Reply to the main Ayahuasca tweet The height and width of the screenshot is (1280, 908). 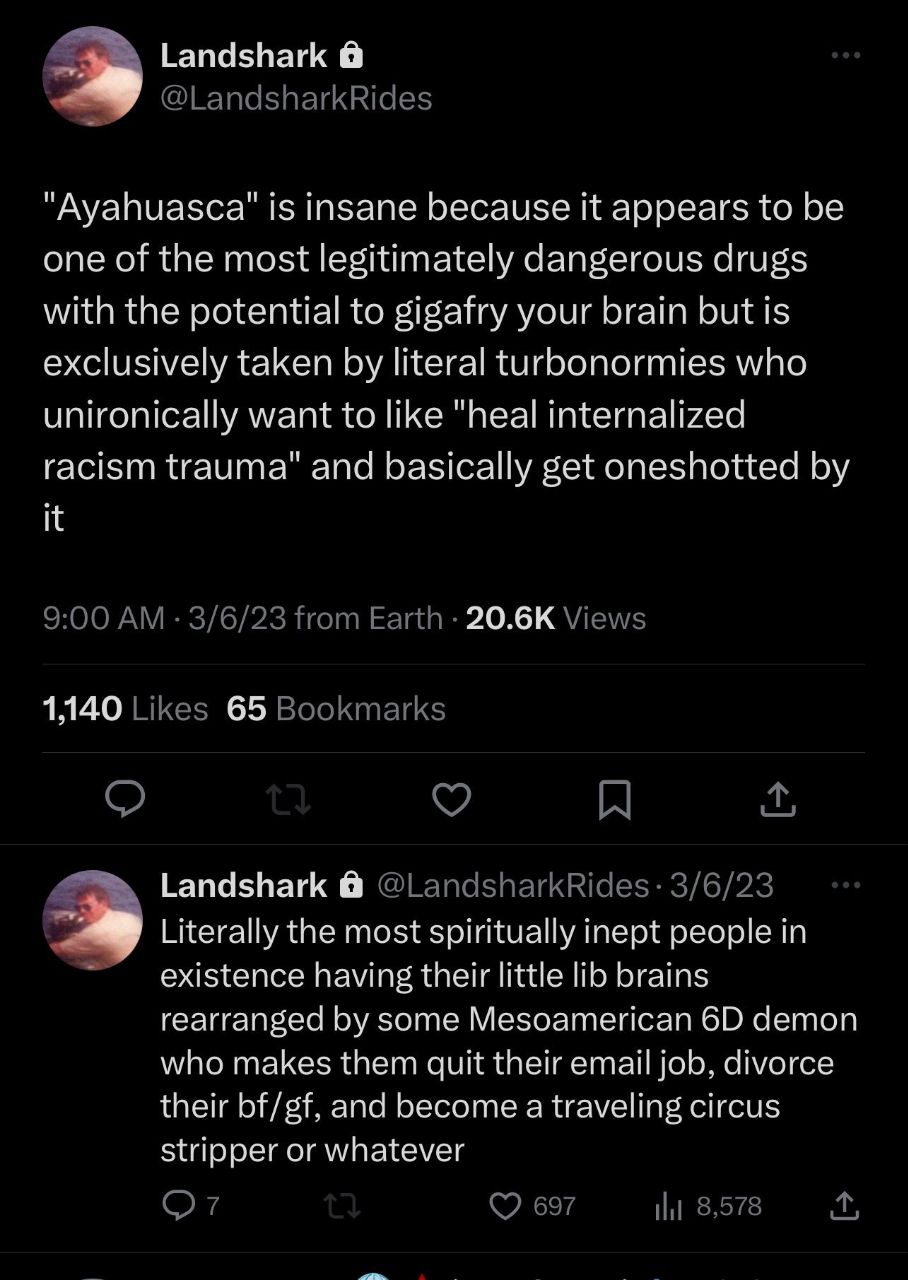(x=126, y=800)
